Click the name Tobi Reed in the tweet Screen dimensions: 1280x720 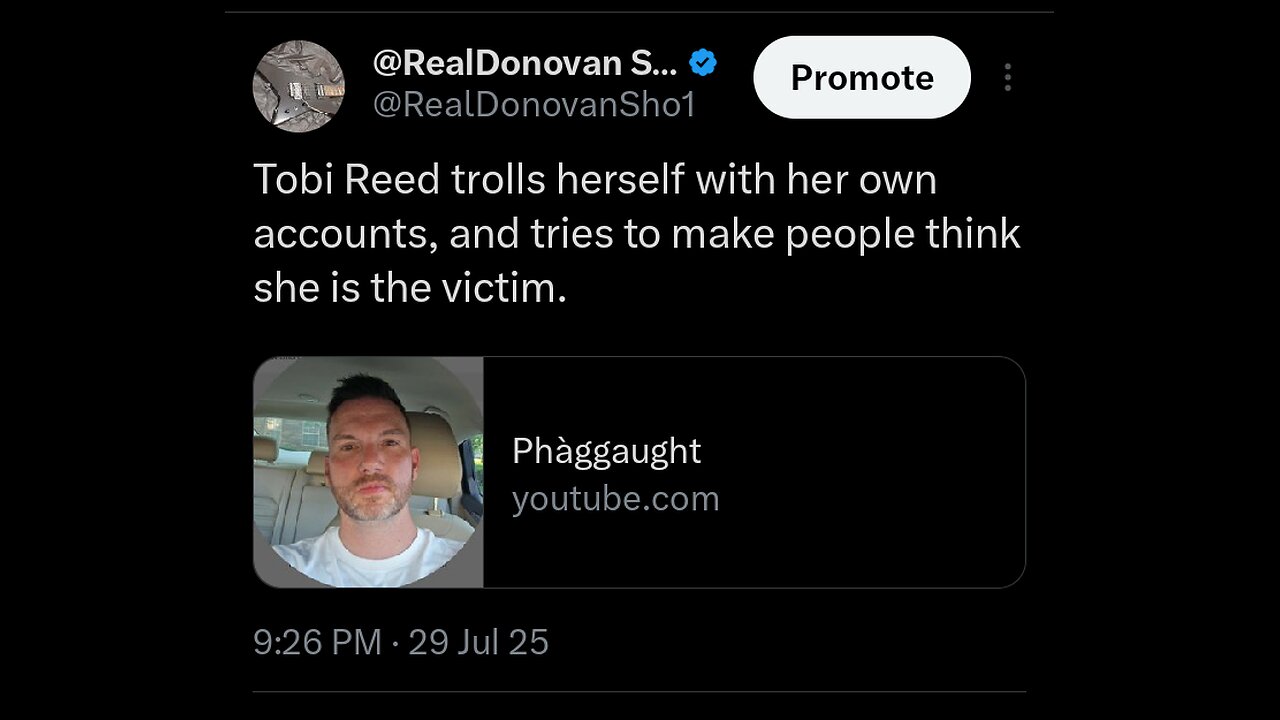point(346,180)
